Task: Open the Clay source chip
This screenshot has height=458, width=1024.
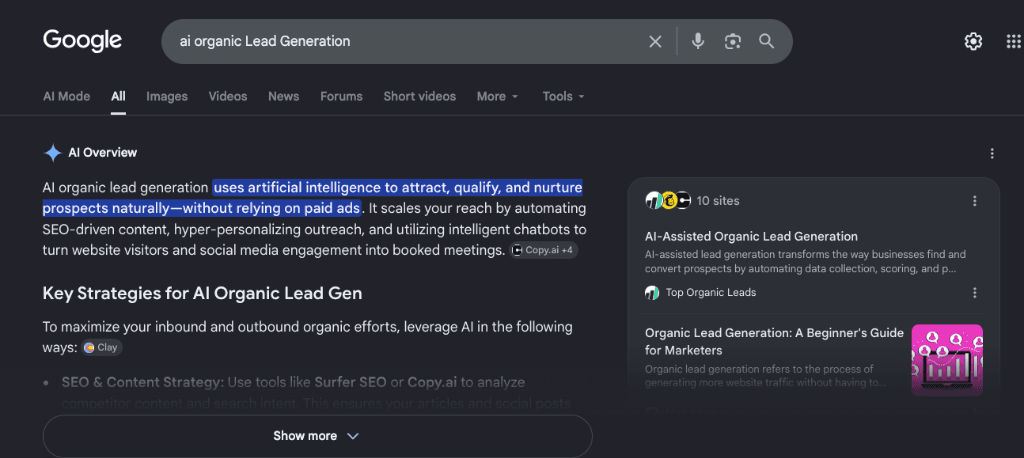Action: click(102, 348)
